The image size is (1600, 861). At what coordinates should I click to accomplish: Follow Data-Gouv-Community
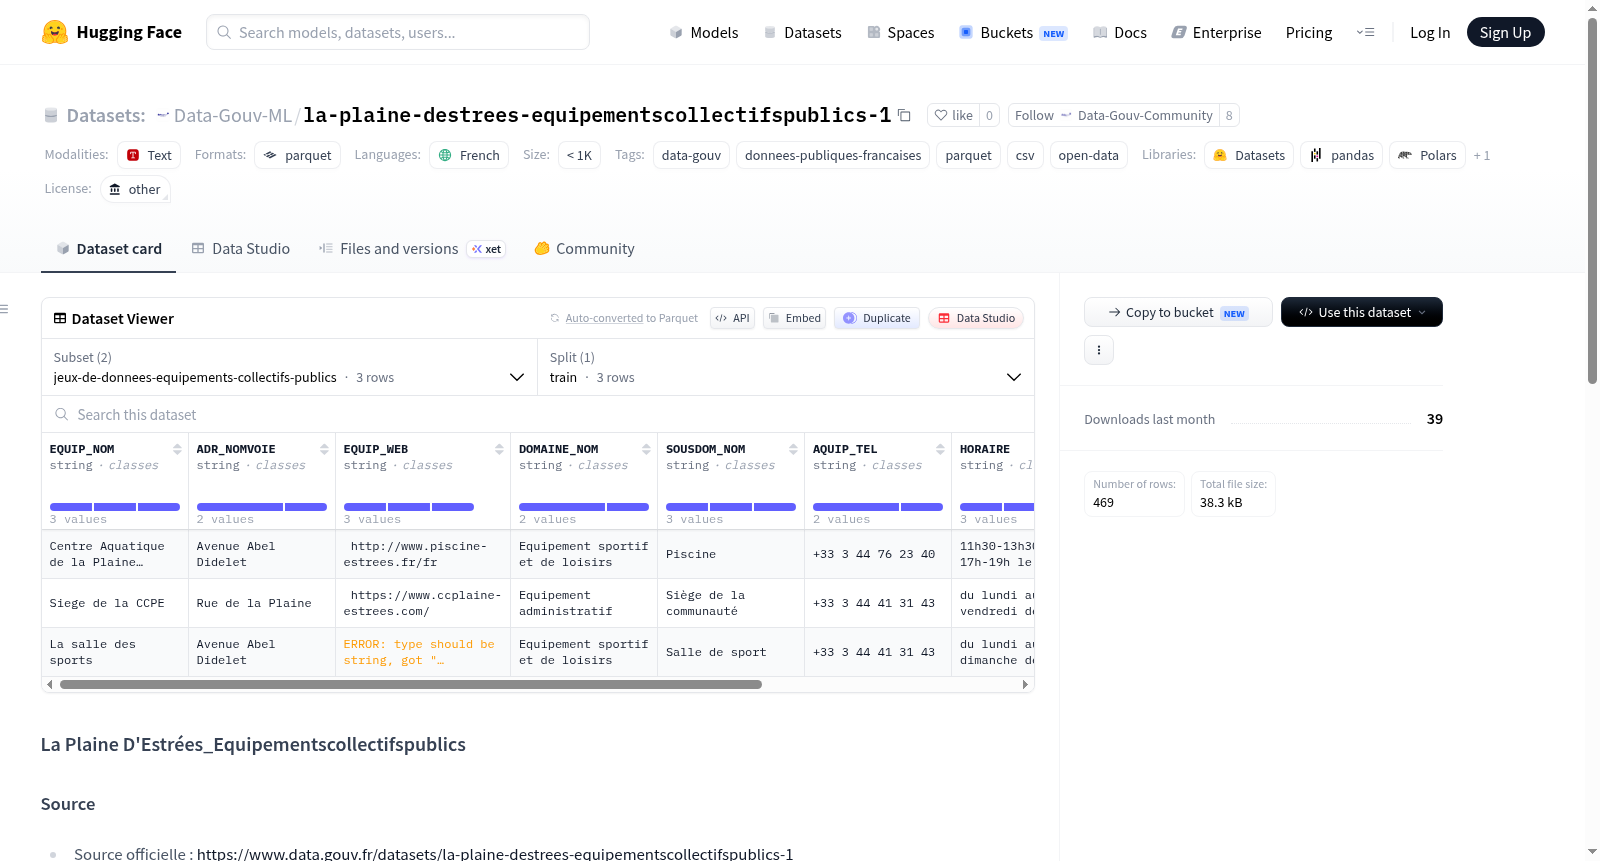click(x=1114, y=115)
